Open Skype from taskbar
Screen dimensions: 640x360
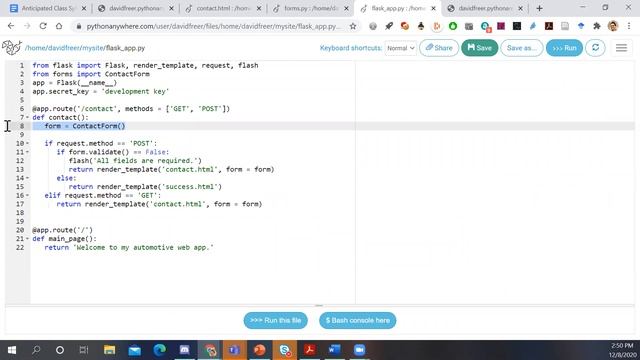coord(284,350)
